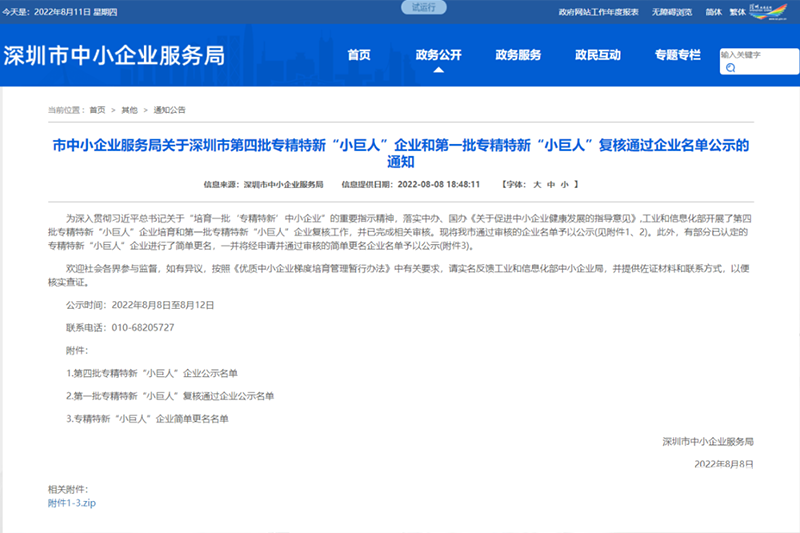Download the 附件1-3.zip attachment
Screen dimensions: 800x533
(x=72, y=503)
